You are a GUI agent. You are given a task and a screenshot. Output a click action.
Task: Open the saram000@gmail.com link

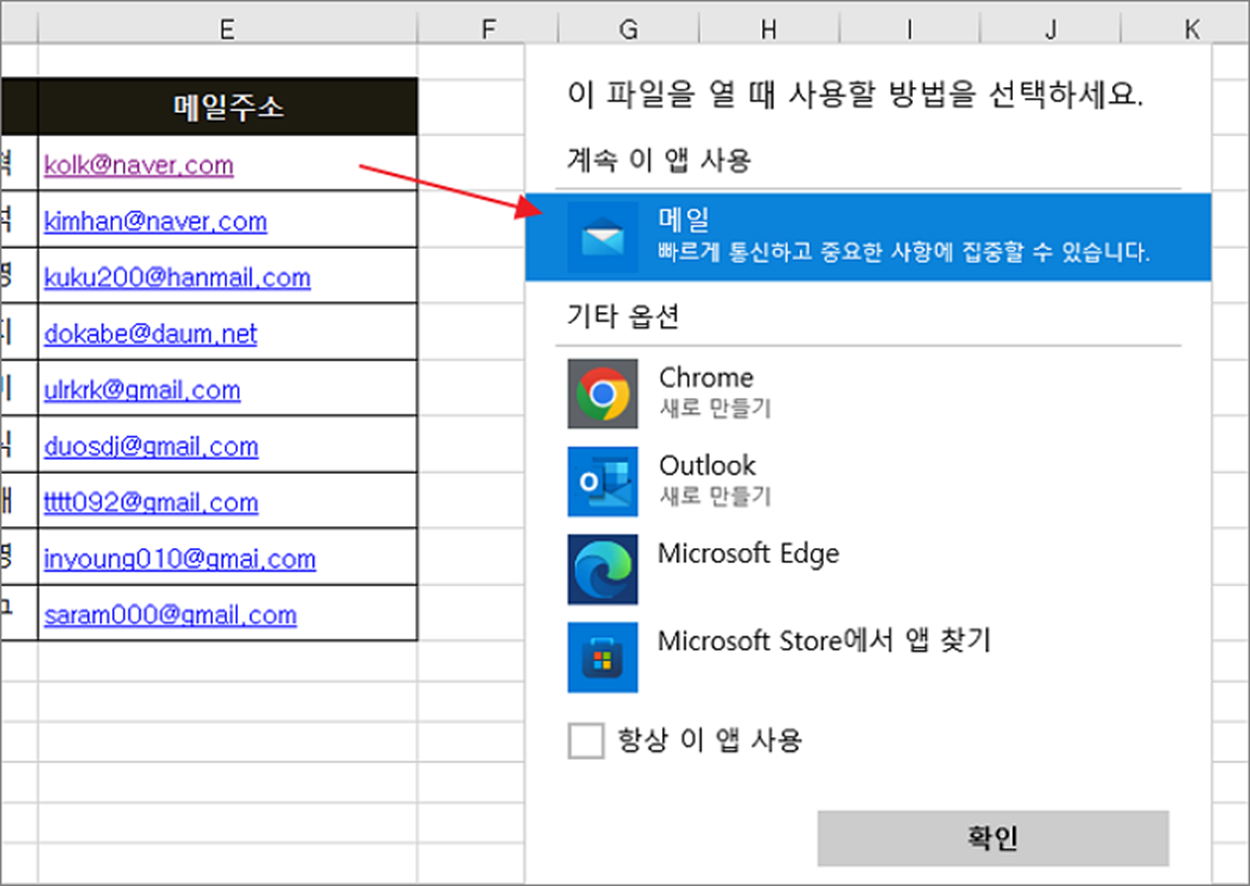tap(170, 614)
